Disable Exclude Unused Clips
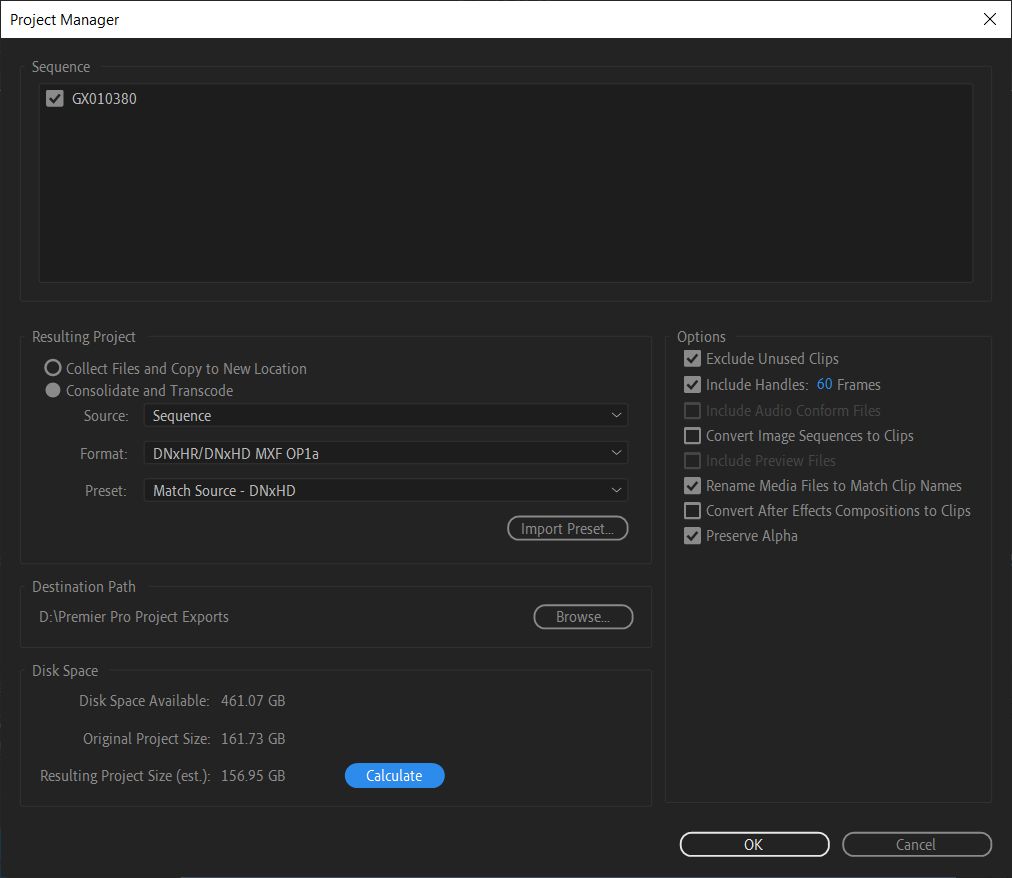Screen dimensions: 1012x878 click(692, 358)
